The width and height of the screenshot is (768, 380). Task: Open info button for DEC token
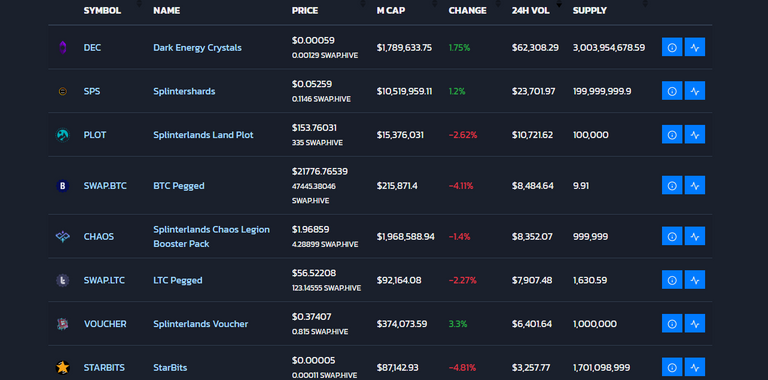[672, 47]
